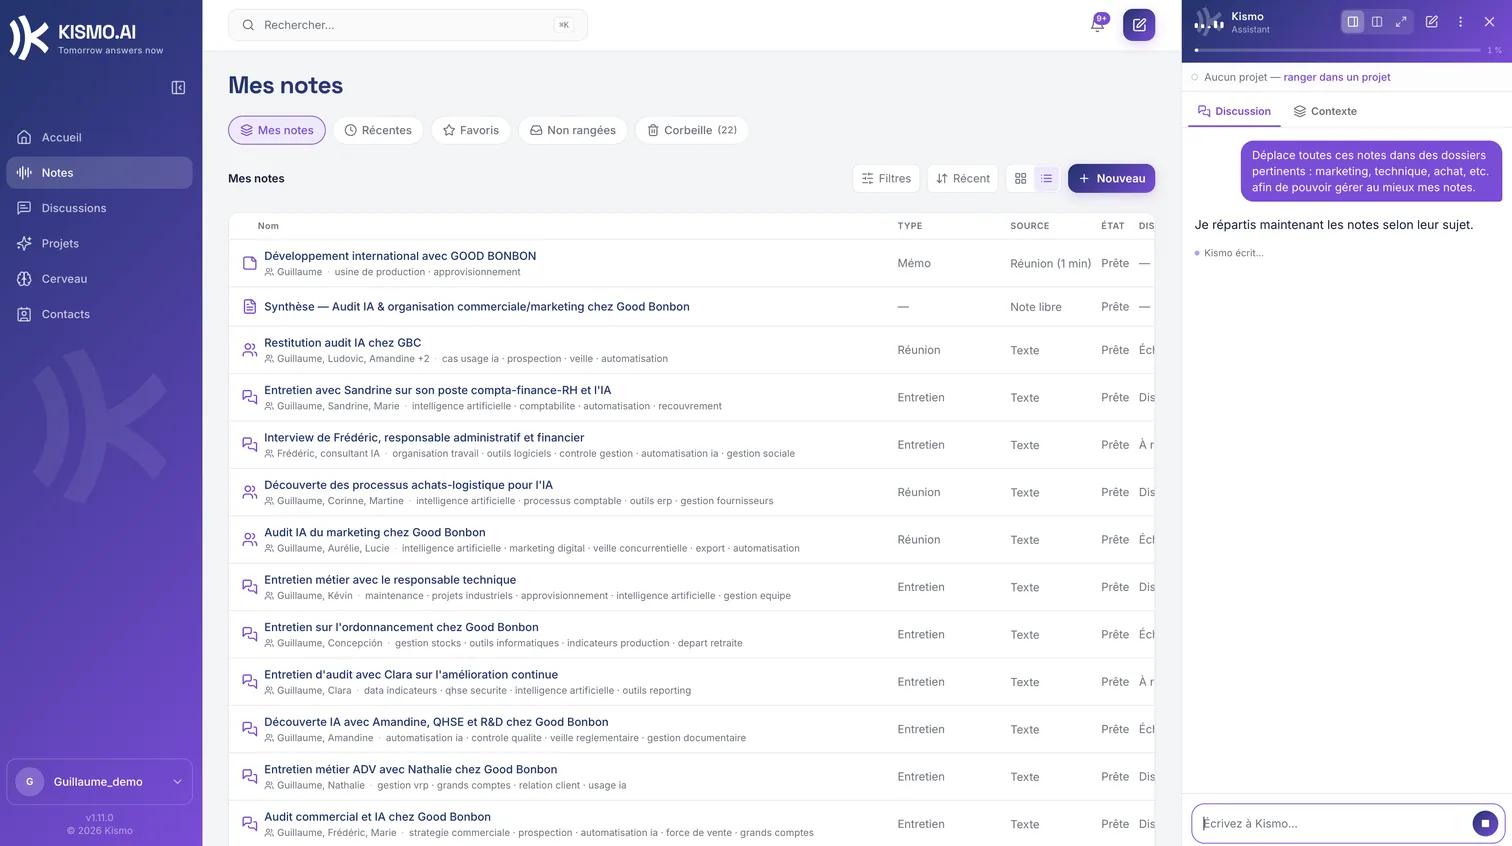Close the Kismo assistant panel
Screen dimensions: 1512x846
1489,21
